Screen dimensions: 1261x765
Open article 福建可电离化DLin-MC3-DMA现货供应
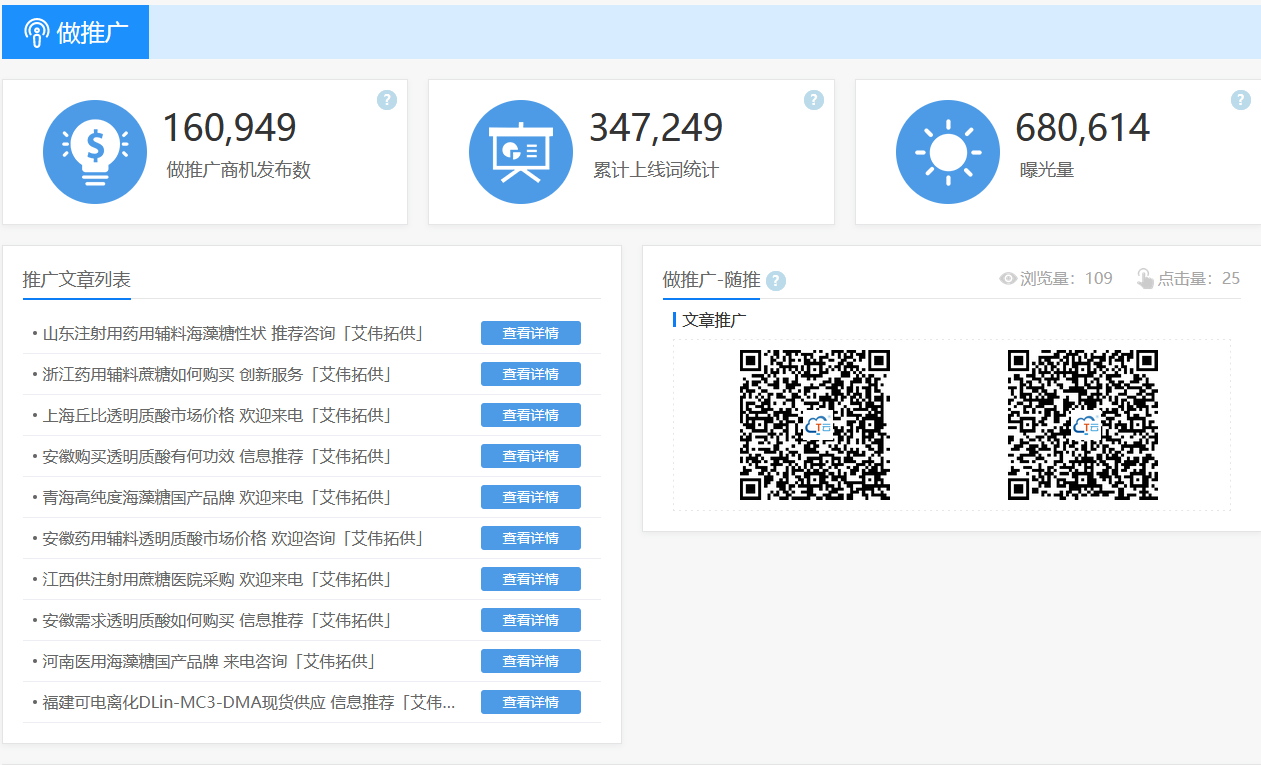249,702
